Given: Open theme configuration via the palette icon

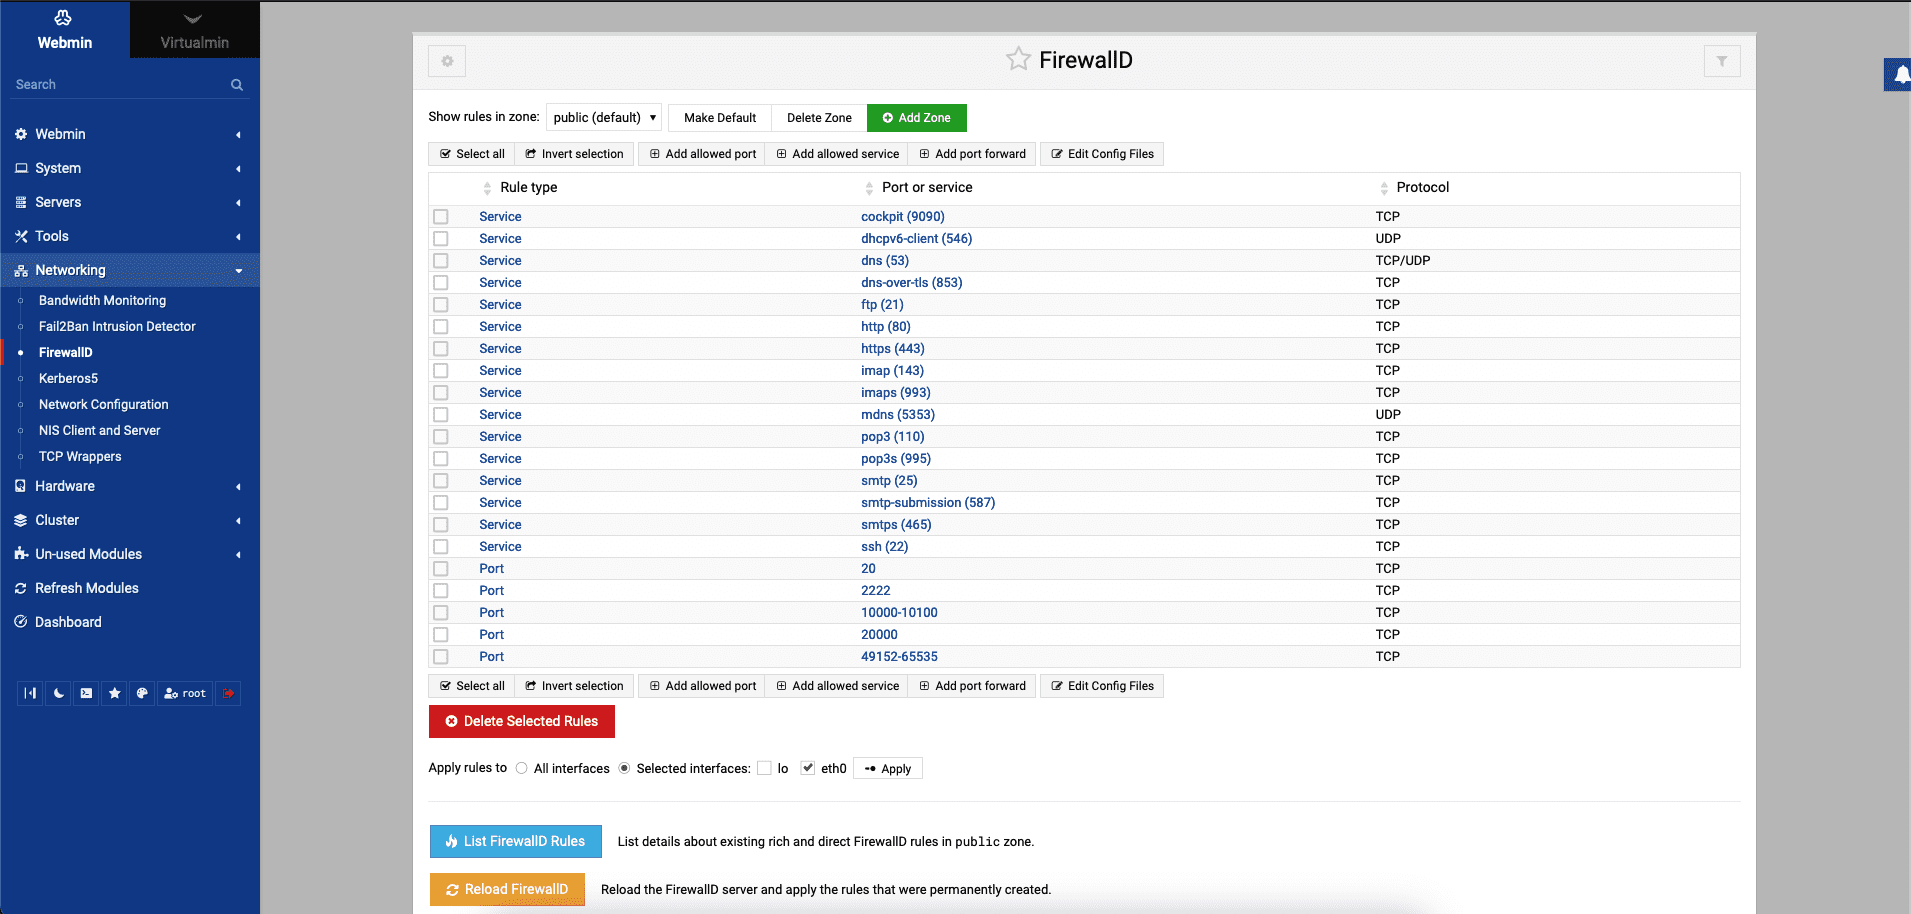Looking at the screenshot, I should point(142,693).
